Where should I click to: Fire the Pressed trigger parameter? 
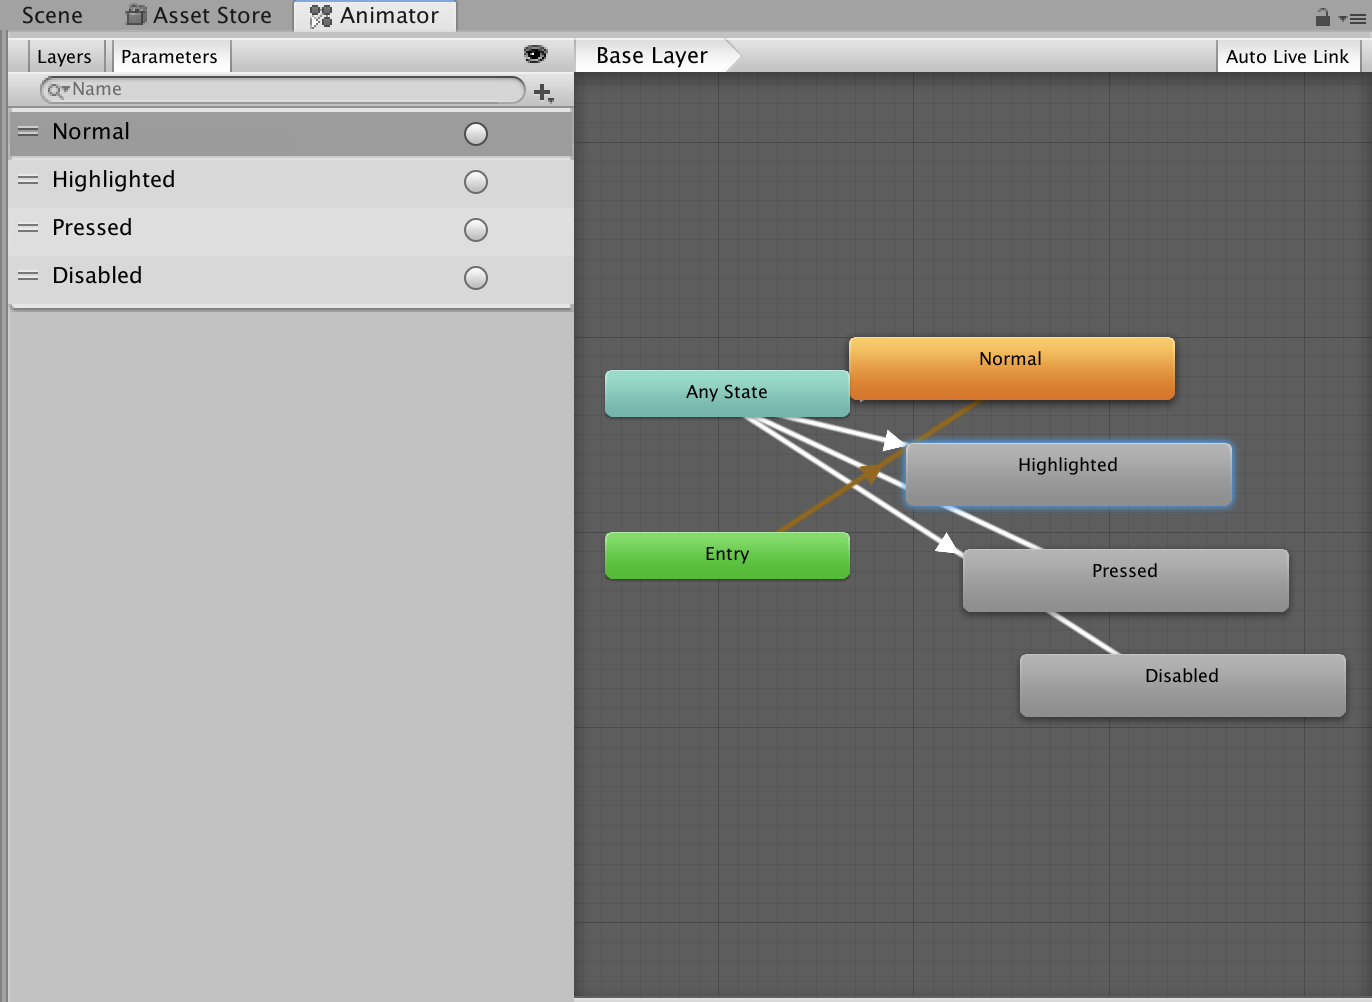475,229
